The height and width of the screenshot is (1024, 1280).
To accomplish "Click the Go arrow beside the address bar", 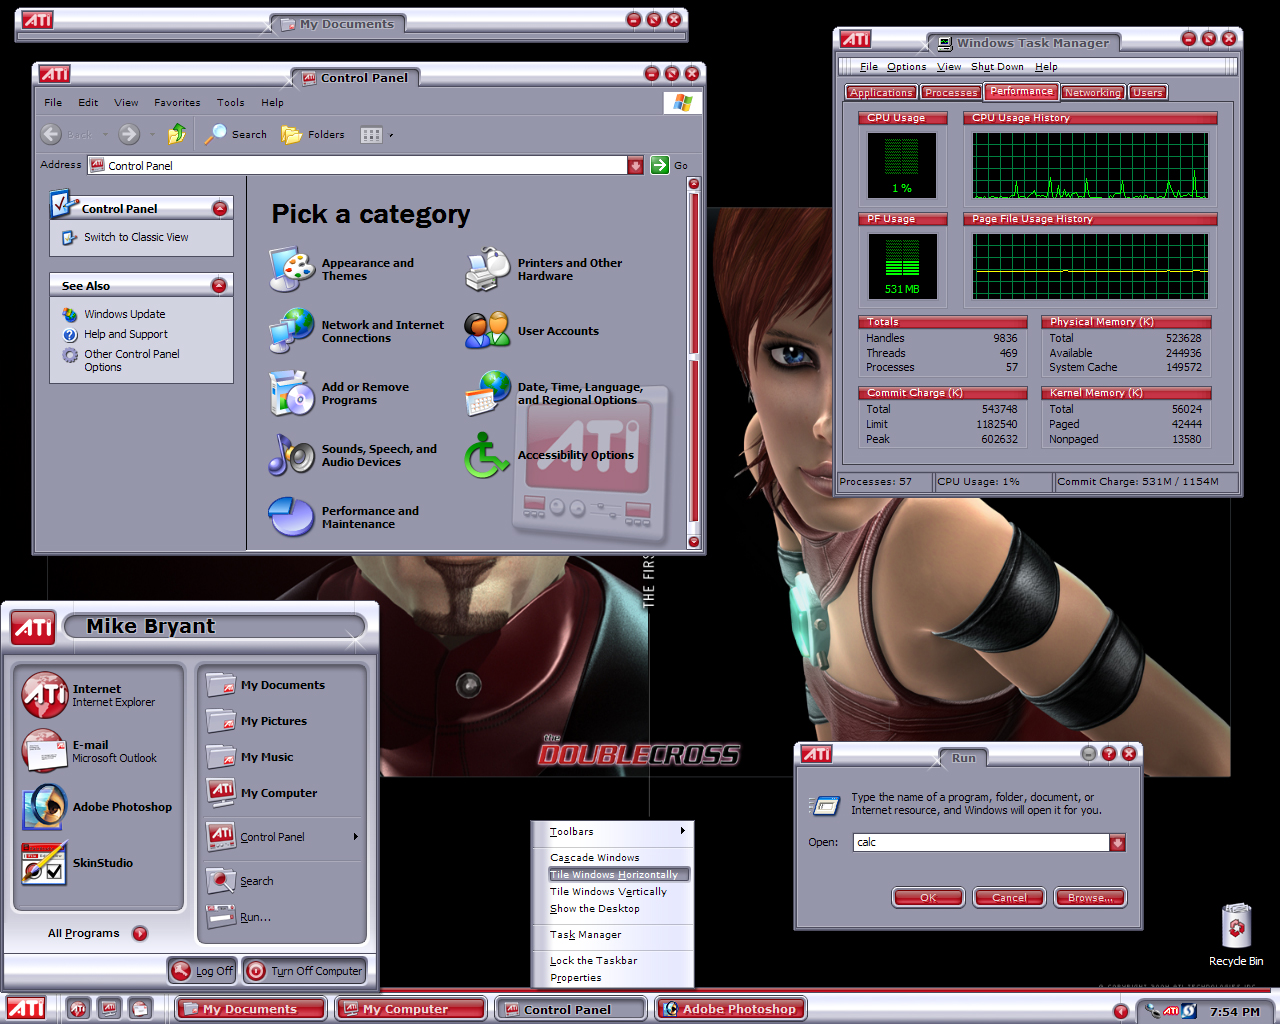I will 660,165.
